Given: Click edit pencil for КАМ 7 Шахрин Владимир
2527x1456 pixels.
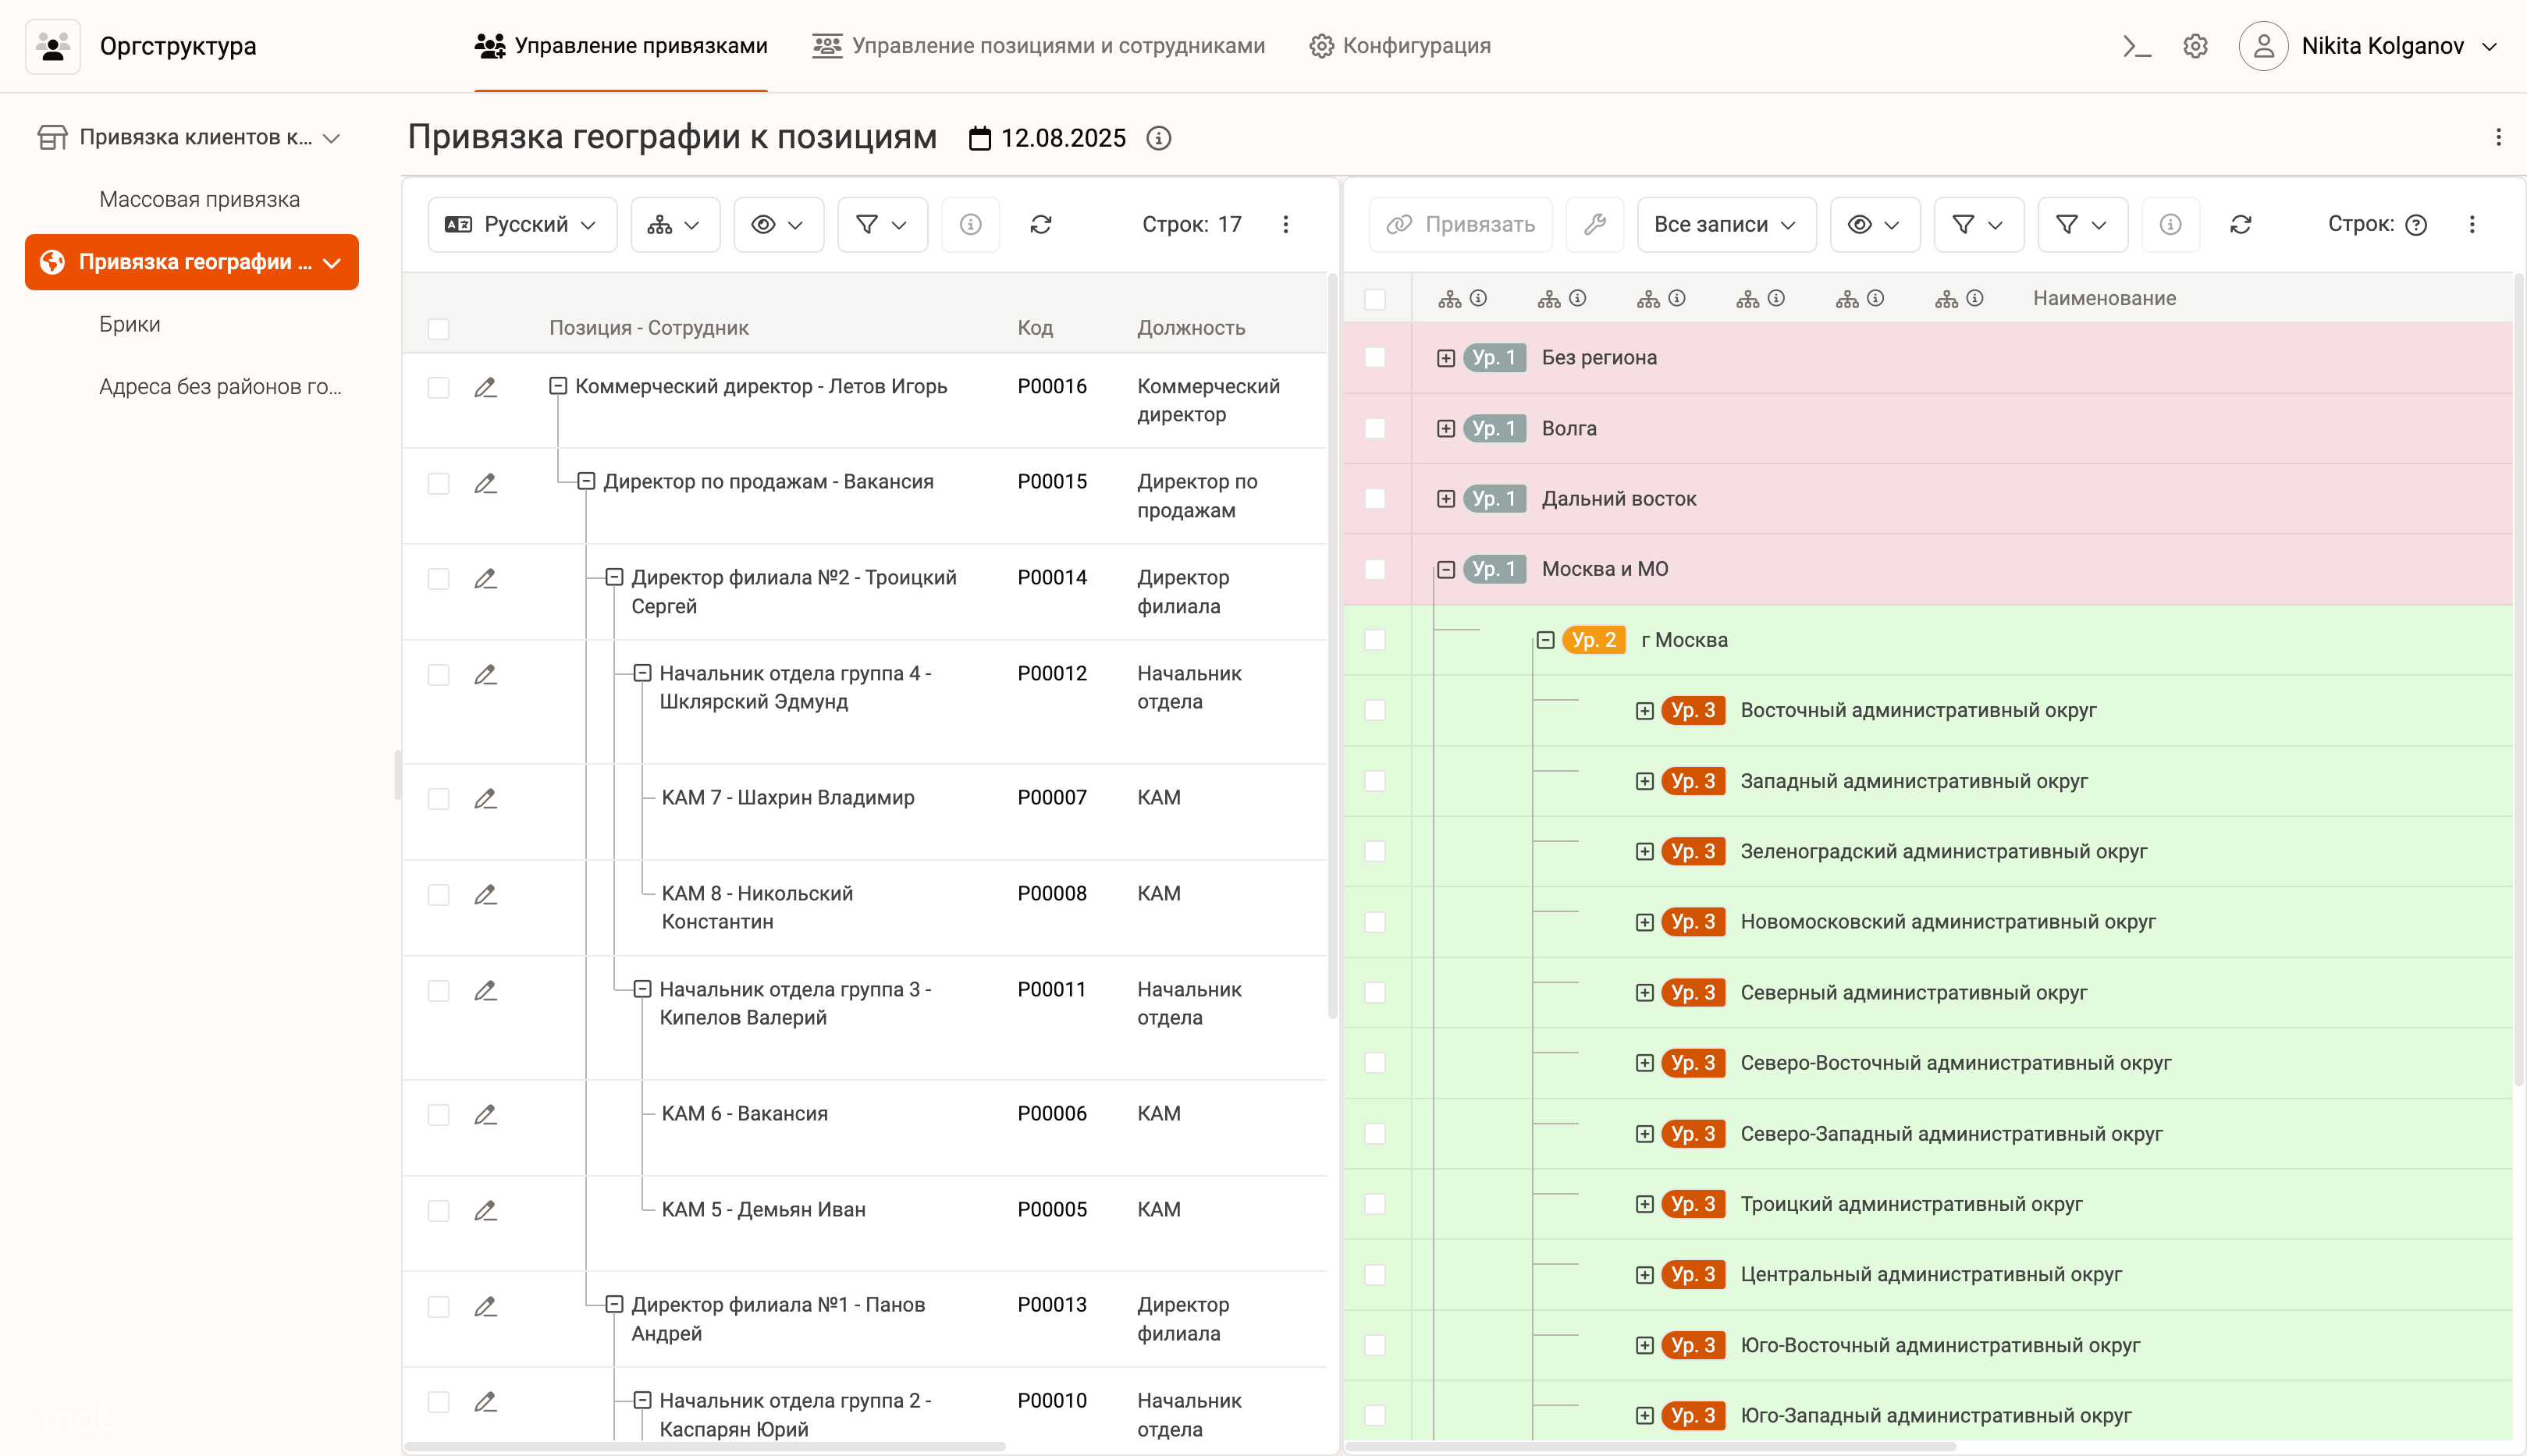Looking at the screenshot, I should (485, 798).
